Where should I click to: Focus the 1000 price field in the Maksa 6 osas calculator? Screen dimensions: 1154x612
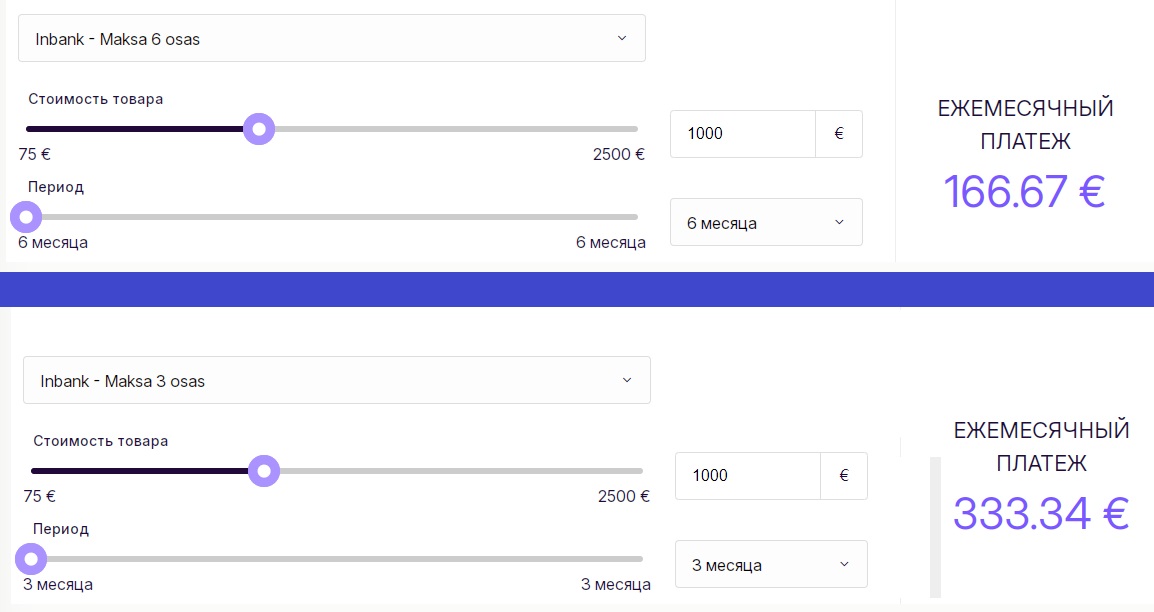click(742, 134)
